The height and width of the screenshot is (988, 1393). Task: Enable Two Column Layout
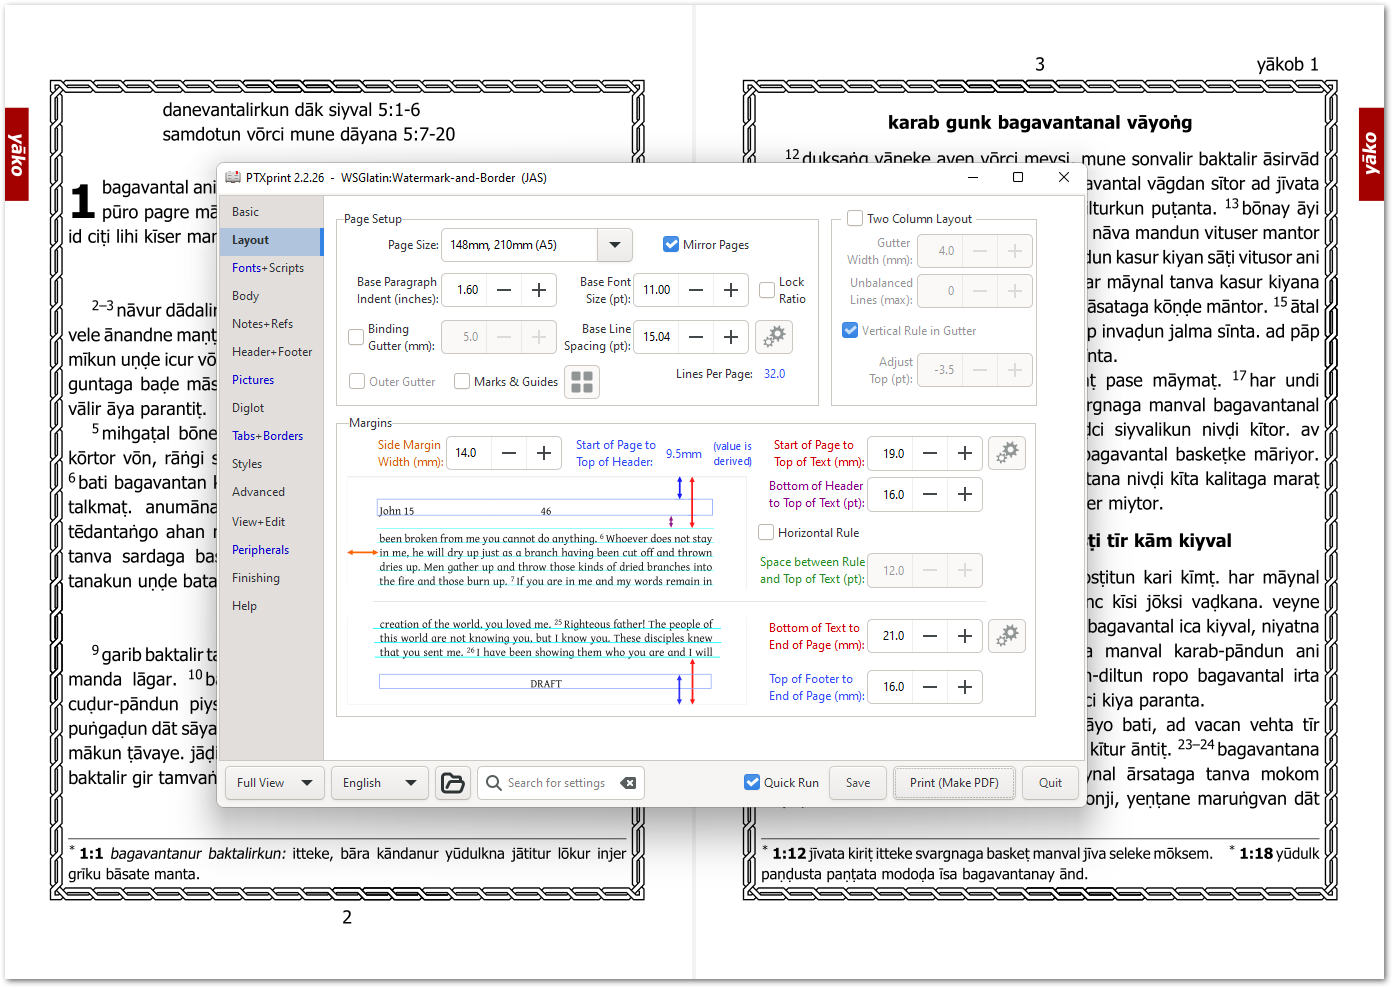coord(855,218)
